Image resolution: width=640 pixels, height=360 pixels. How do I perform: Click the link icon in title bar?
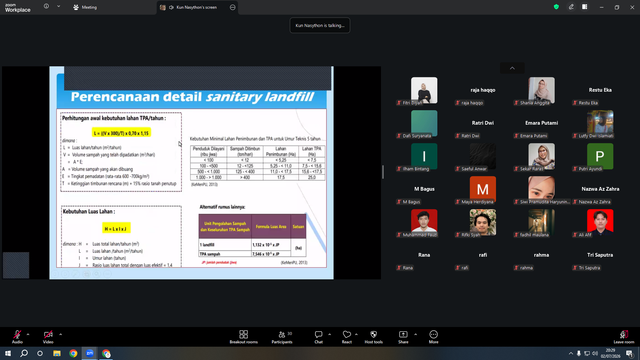pos(571,7)
